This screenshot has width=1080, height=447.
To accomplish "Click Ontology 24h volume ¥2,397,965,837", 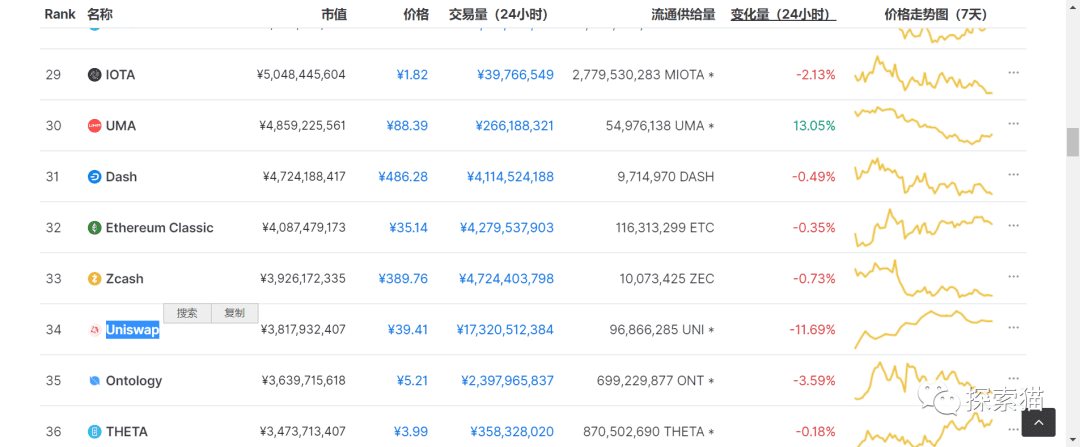I will (x=510, y=381).
